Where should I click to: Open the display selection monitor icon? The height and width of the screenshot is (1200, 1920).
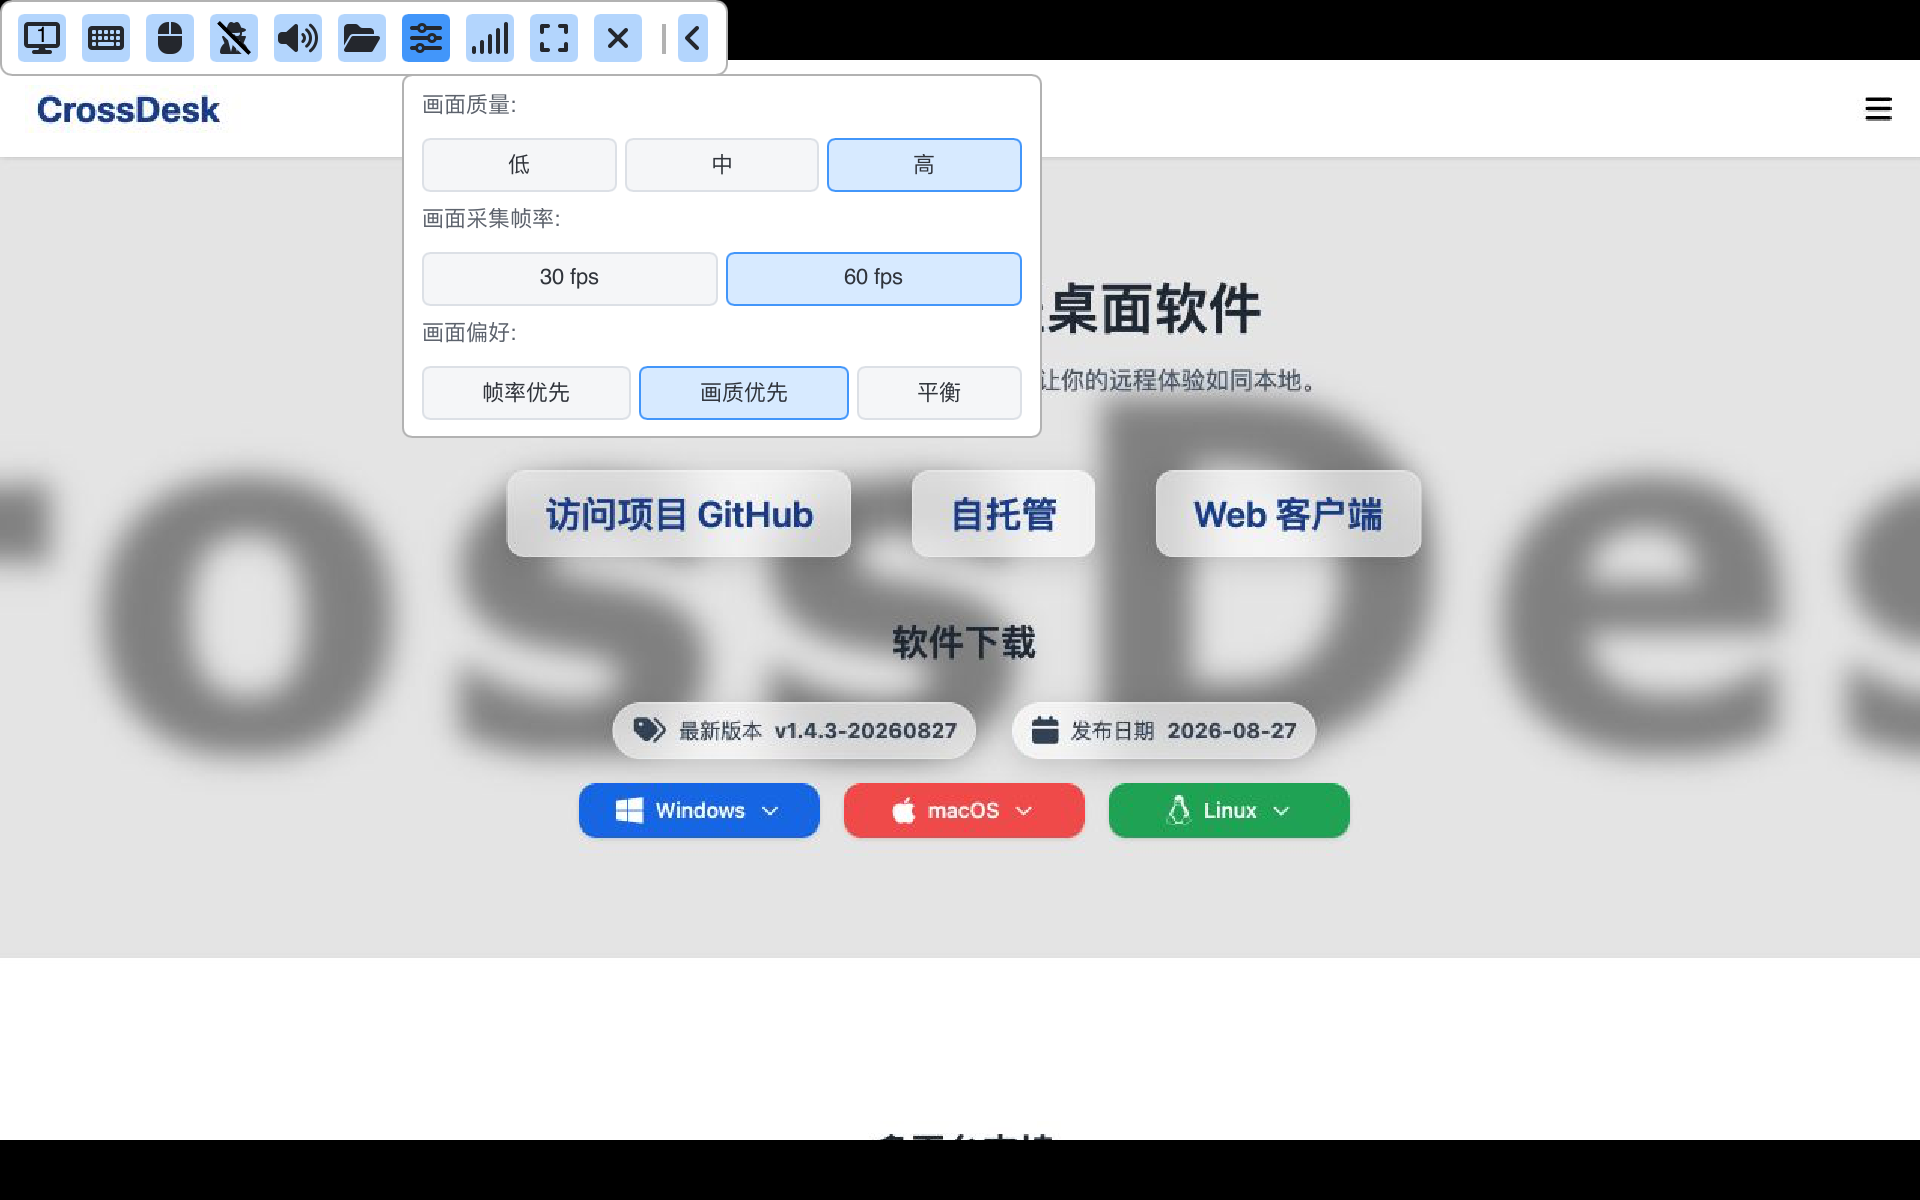42,38
